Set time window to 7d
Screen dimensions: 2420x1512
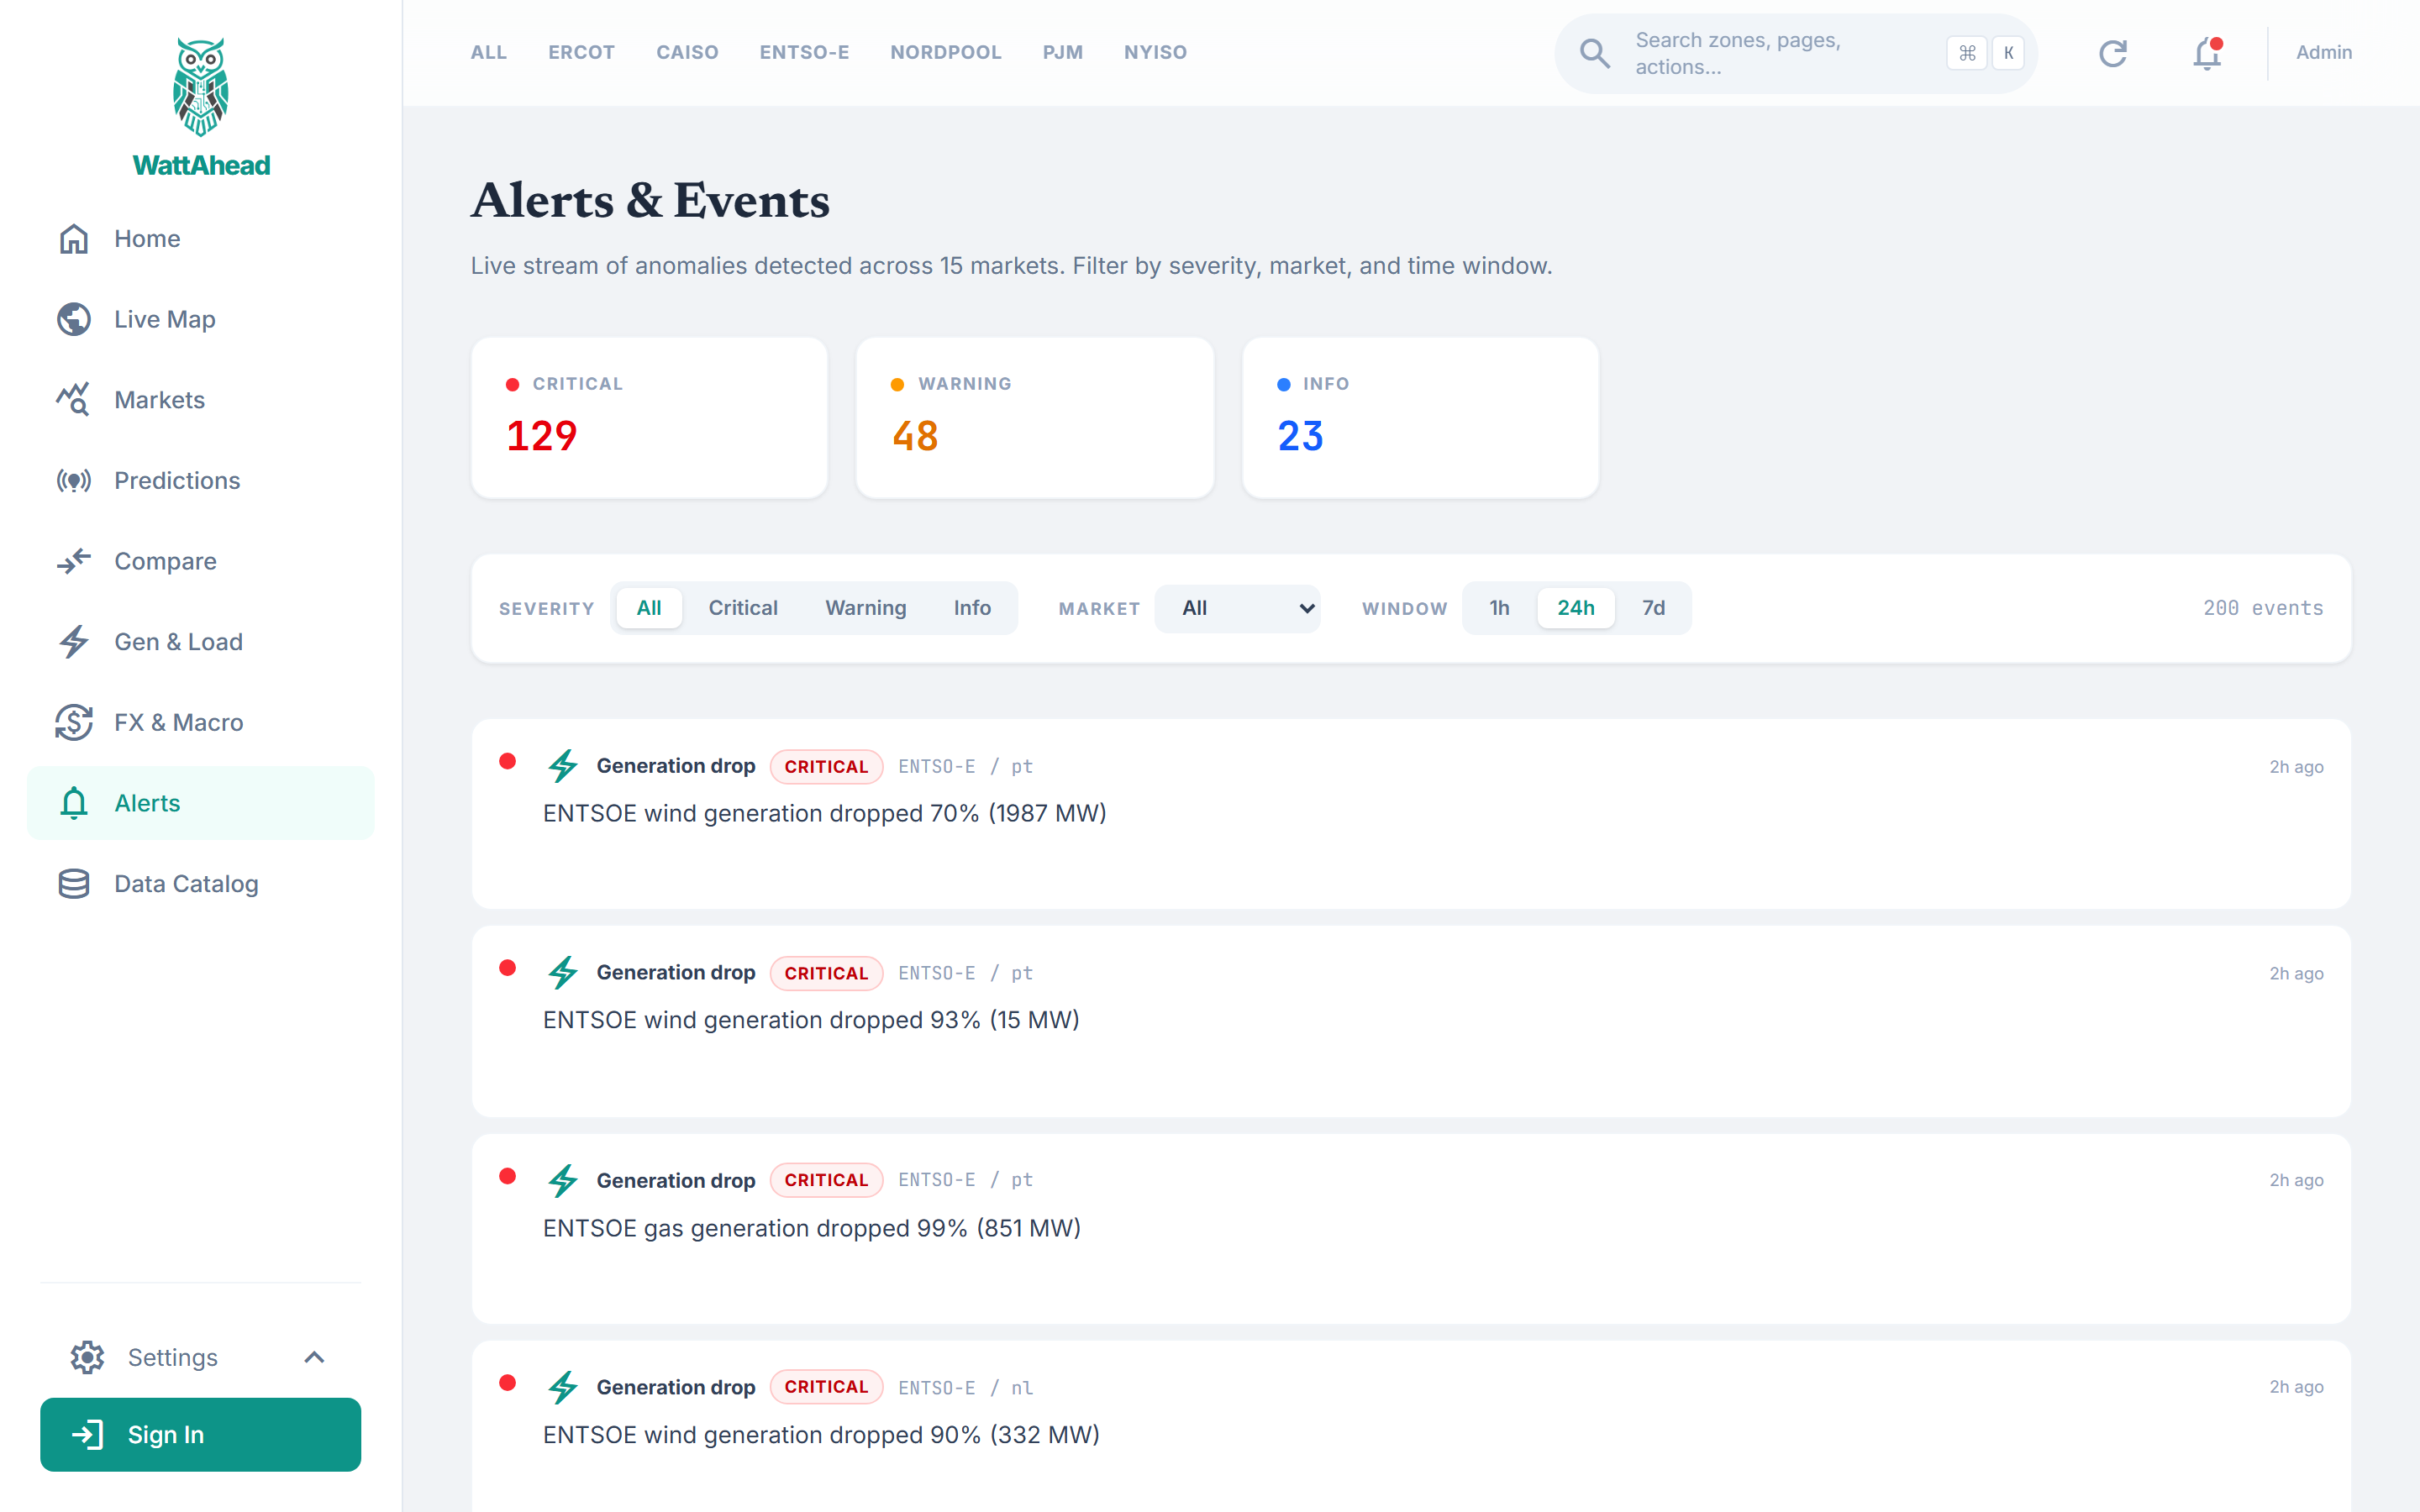tap(1654, 608)
